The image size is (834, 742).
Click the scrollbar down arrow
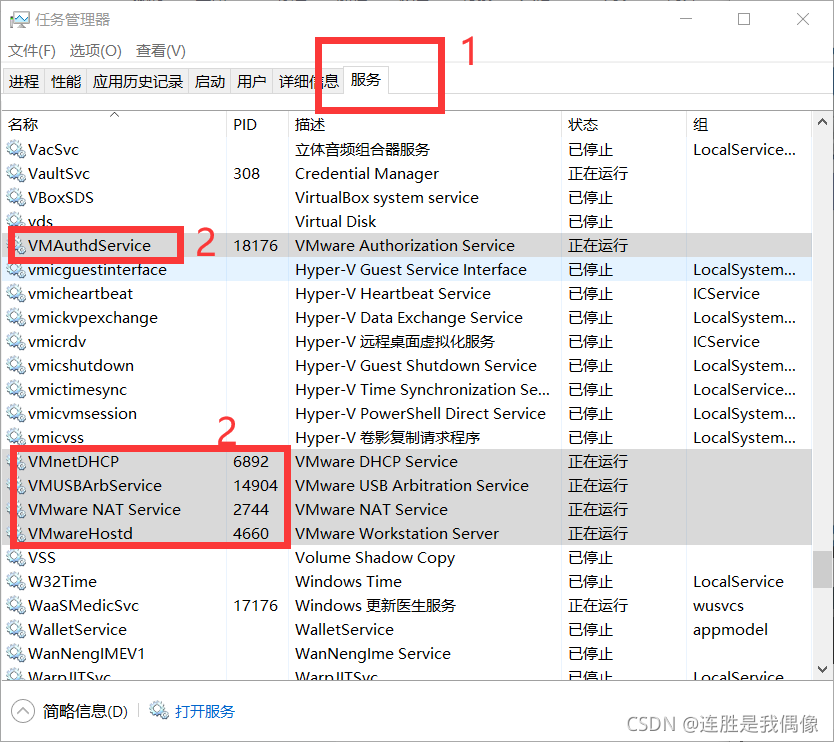click(x=822, y=669)
